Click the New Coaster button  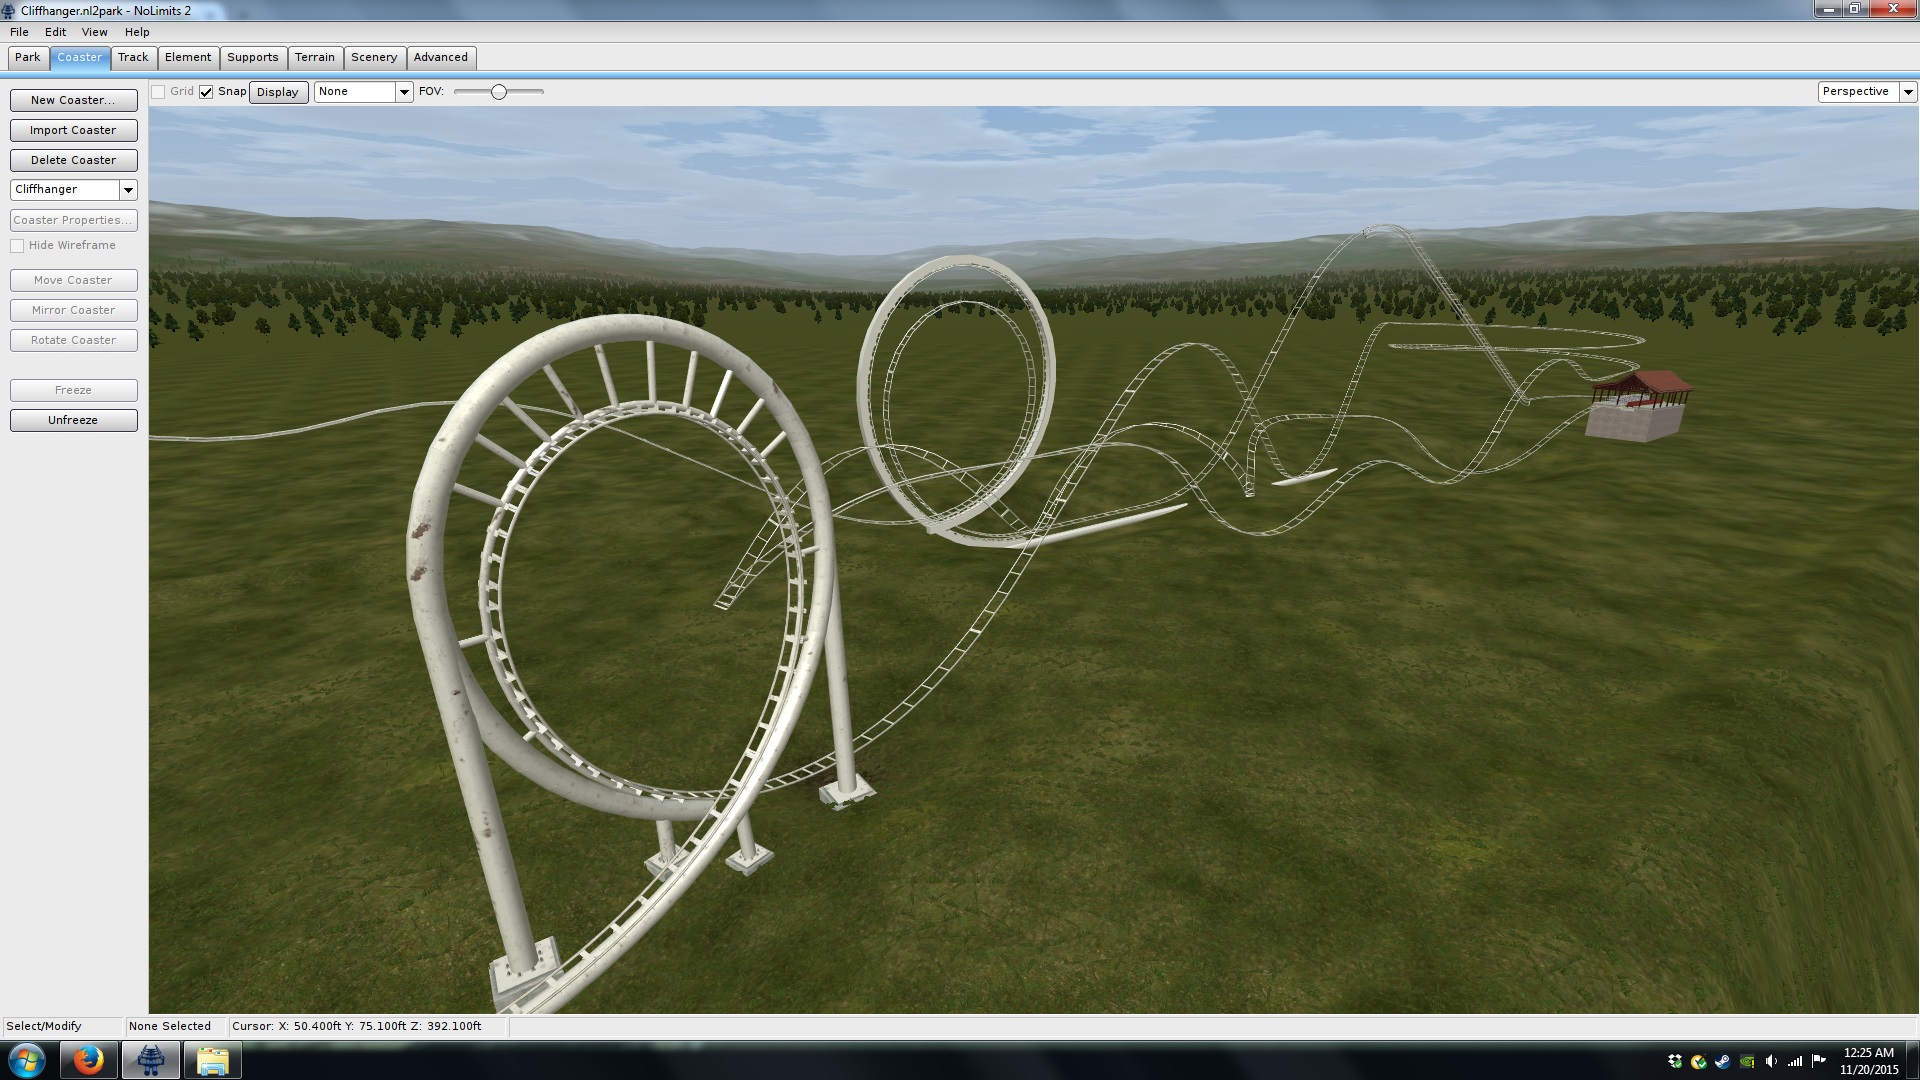(x=73, y=100)
